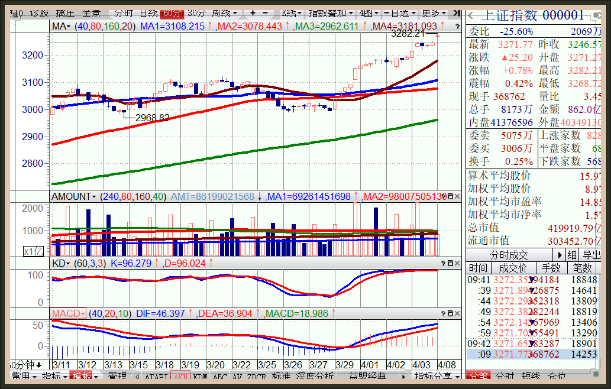Viewport: 611px width, 389px height.
Task: Click the 上证指数 000001 title
Action: click(x=533, y=16)
